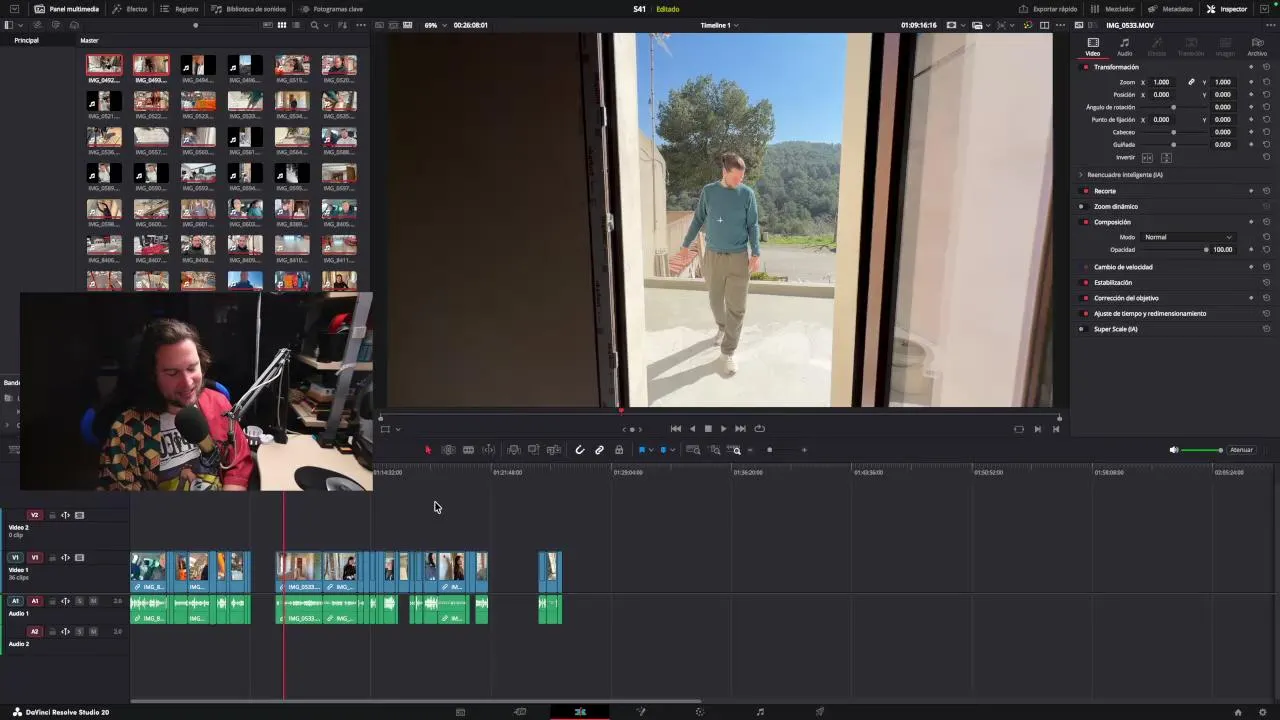Image resolution: width=1280 pixels, height=720 pixels.
Task: Solo track Audio 1 with S button
Action: point(80,601)
